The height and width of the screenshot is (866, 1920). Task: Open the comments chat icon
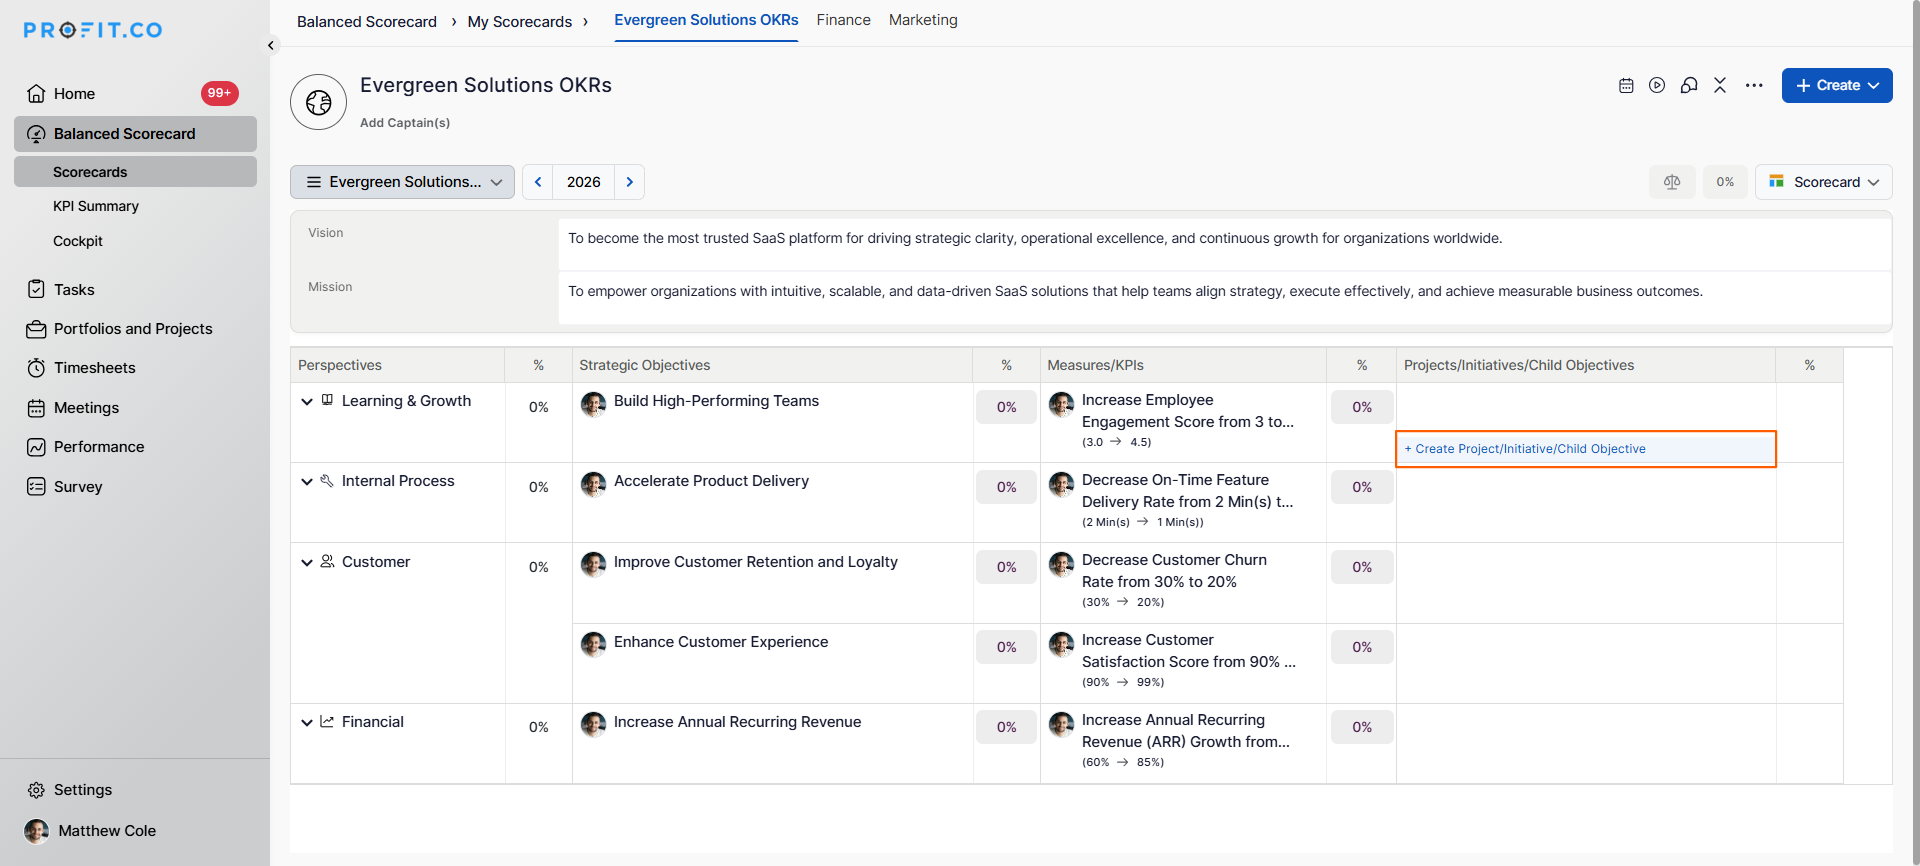[1689, 86]
